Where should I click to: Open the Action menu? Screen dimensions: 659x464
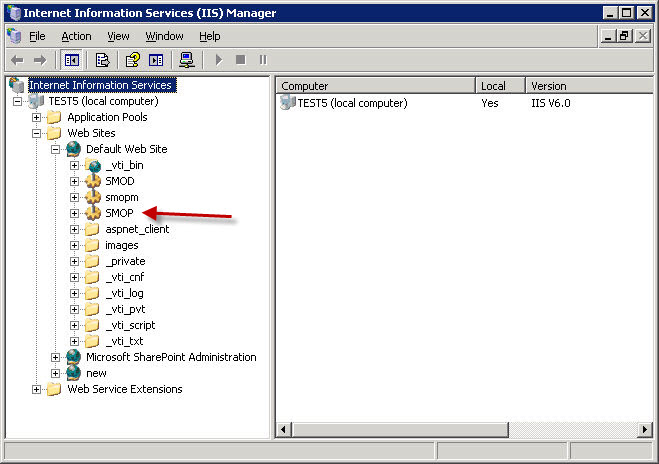[x=76, y=36]
